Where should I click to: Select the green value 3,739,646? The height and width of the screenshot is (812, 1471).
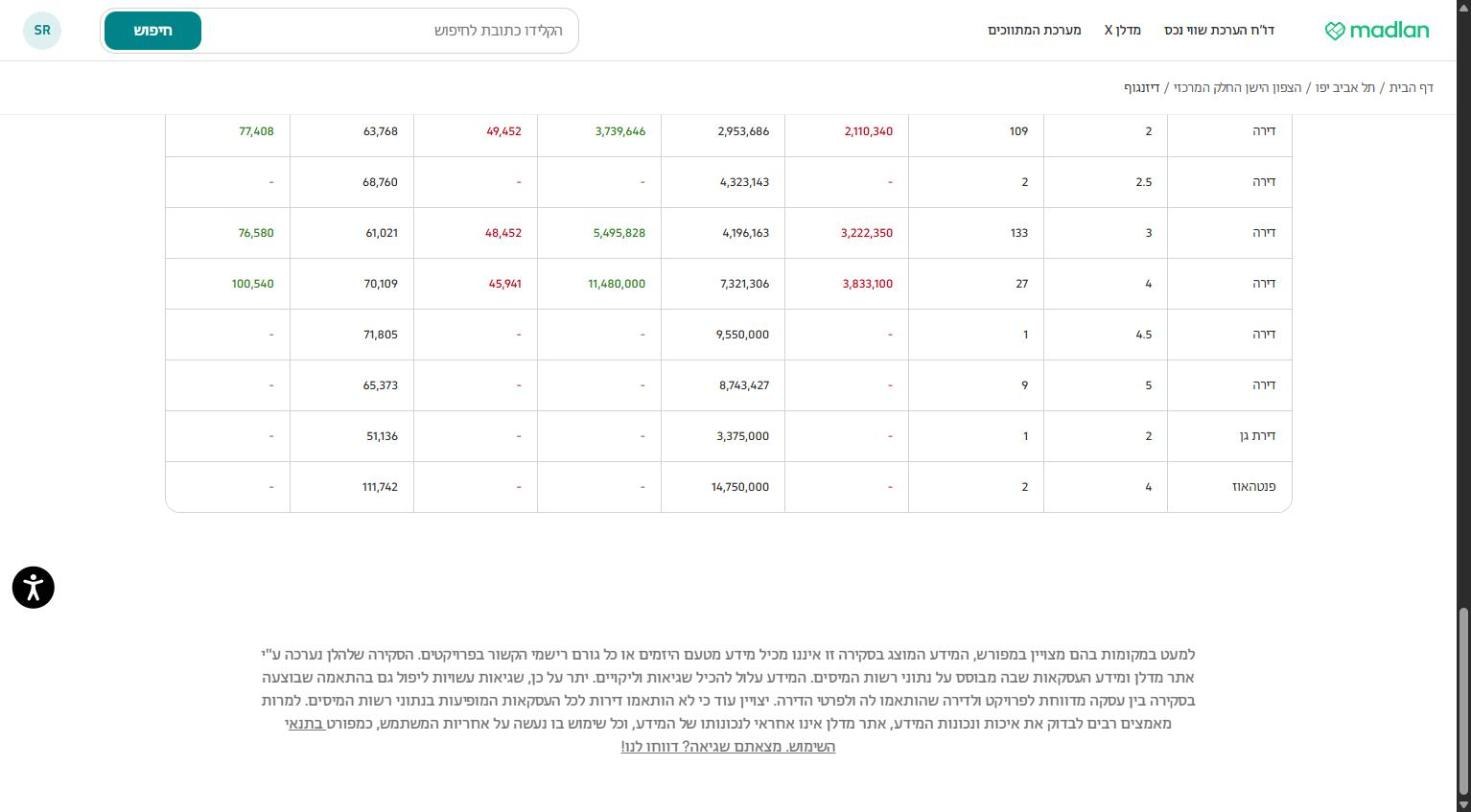(620, 131)
